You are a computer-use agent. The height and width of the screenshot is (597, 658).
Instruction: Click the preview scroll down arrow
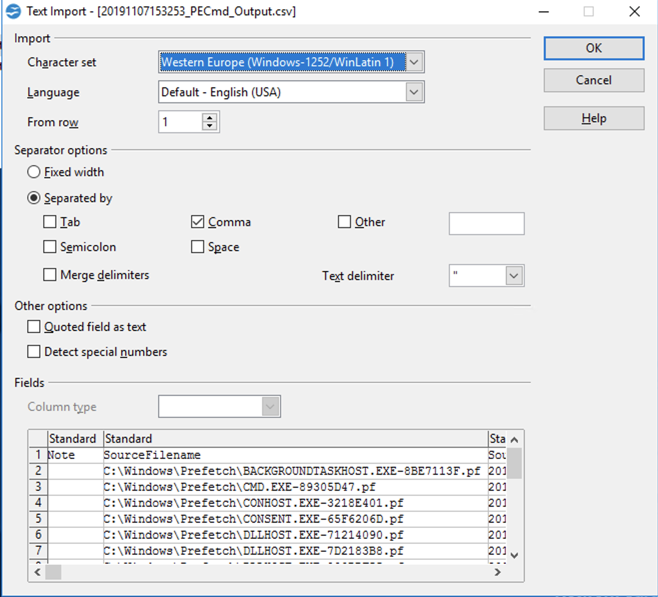coord(514,555)
